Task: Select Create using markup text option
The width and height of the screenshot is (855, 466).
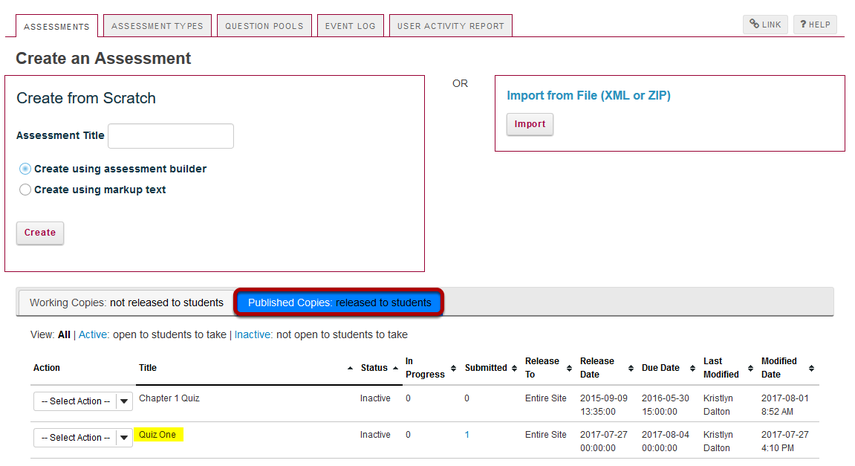Action: (25, 190)
